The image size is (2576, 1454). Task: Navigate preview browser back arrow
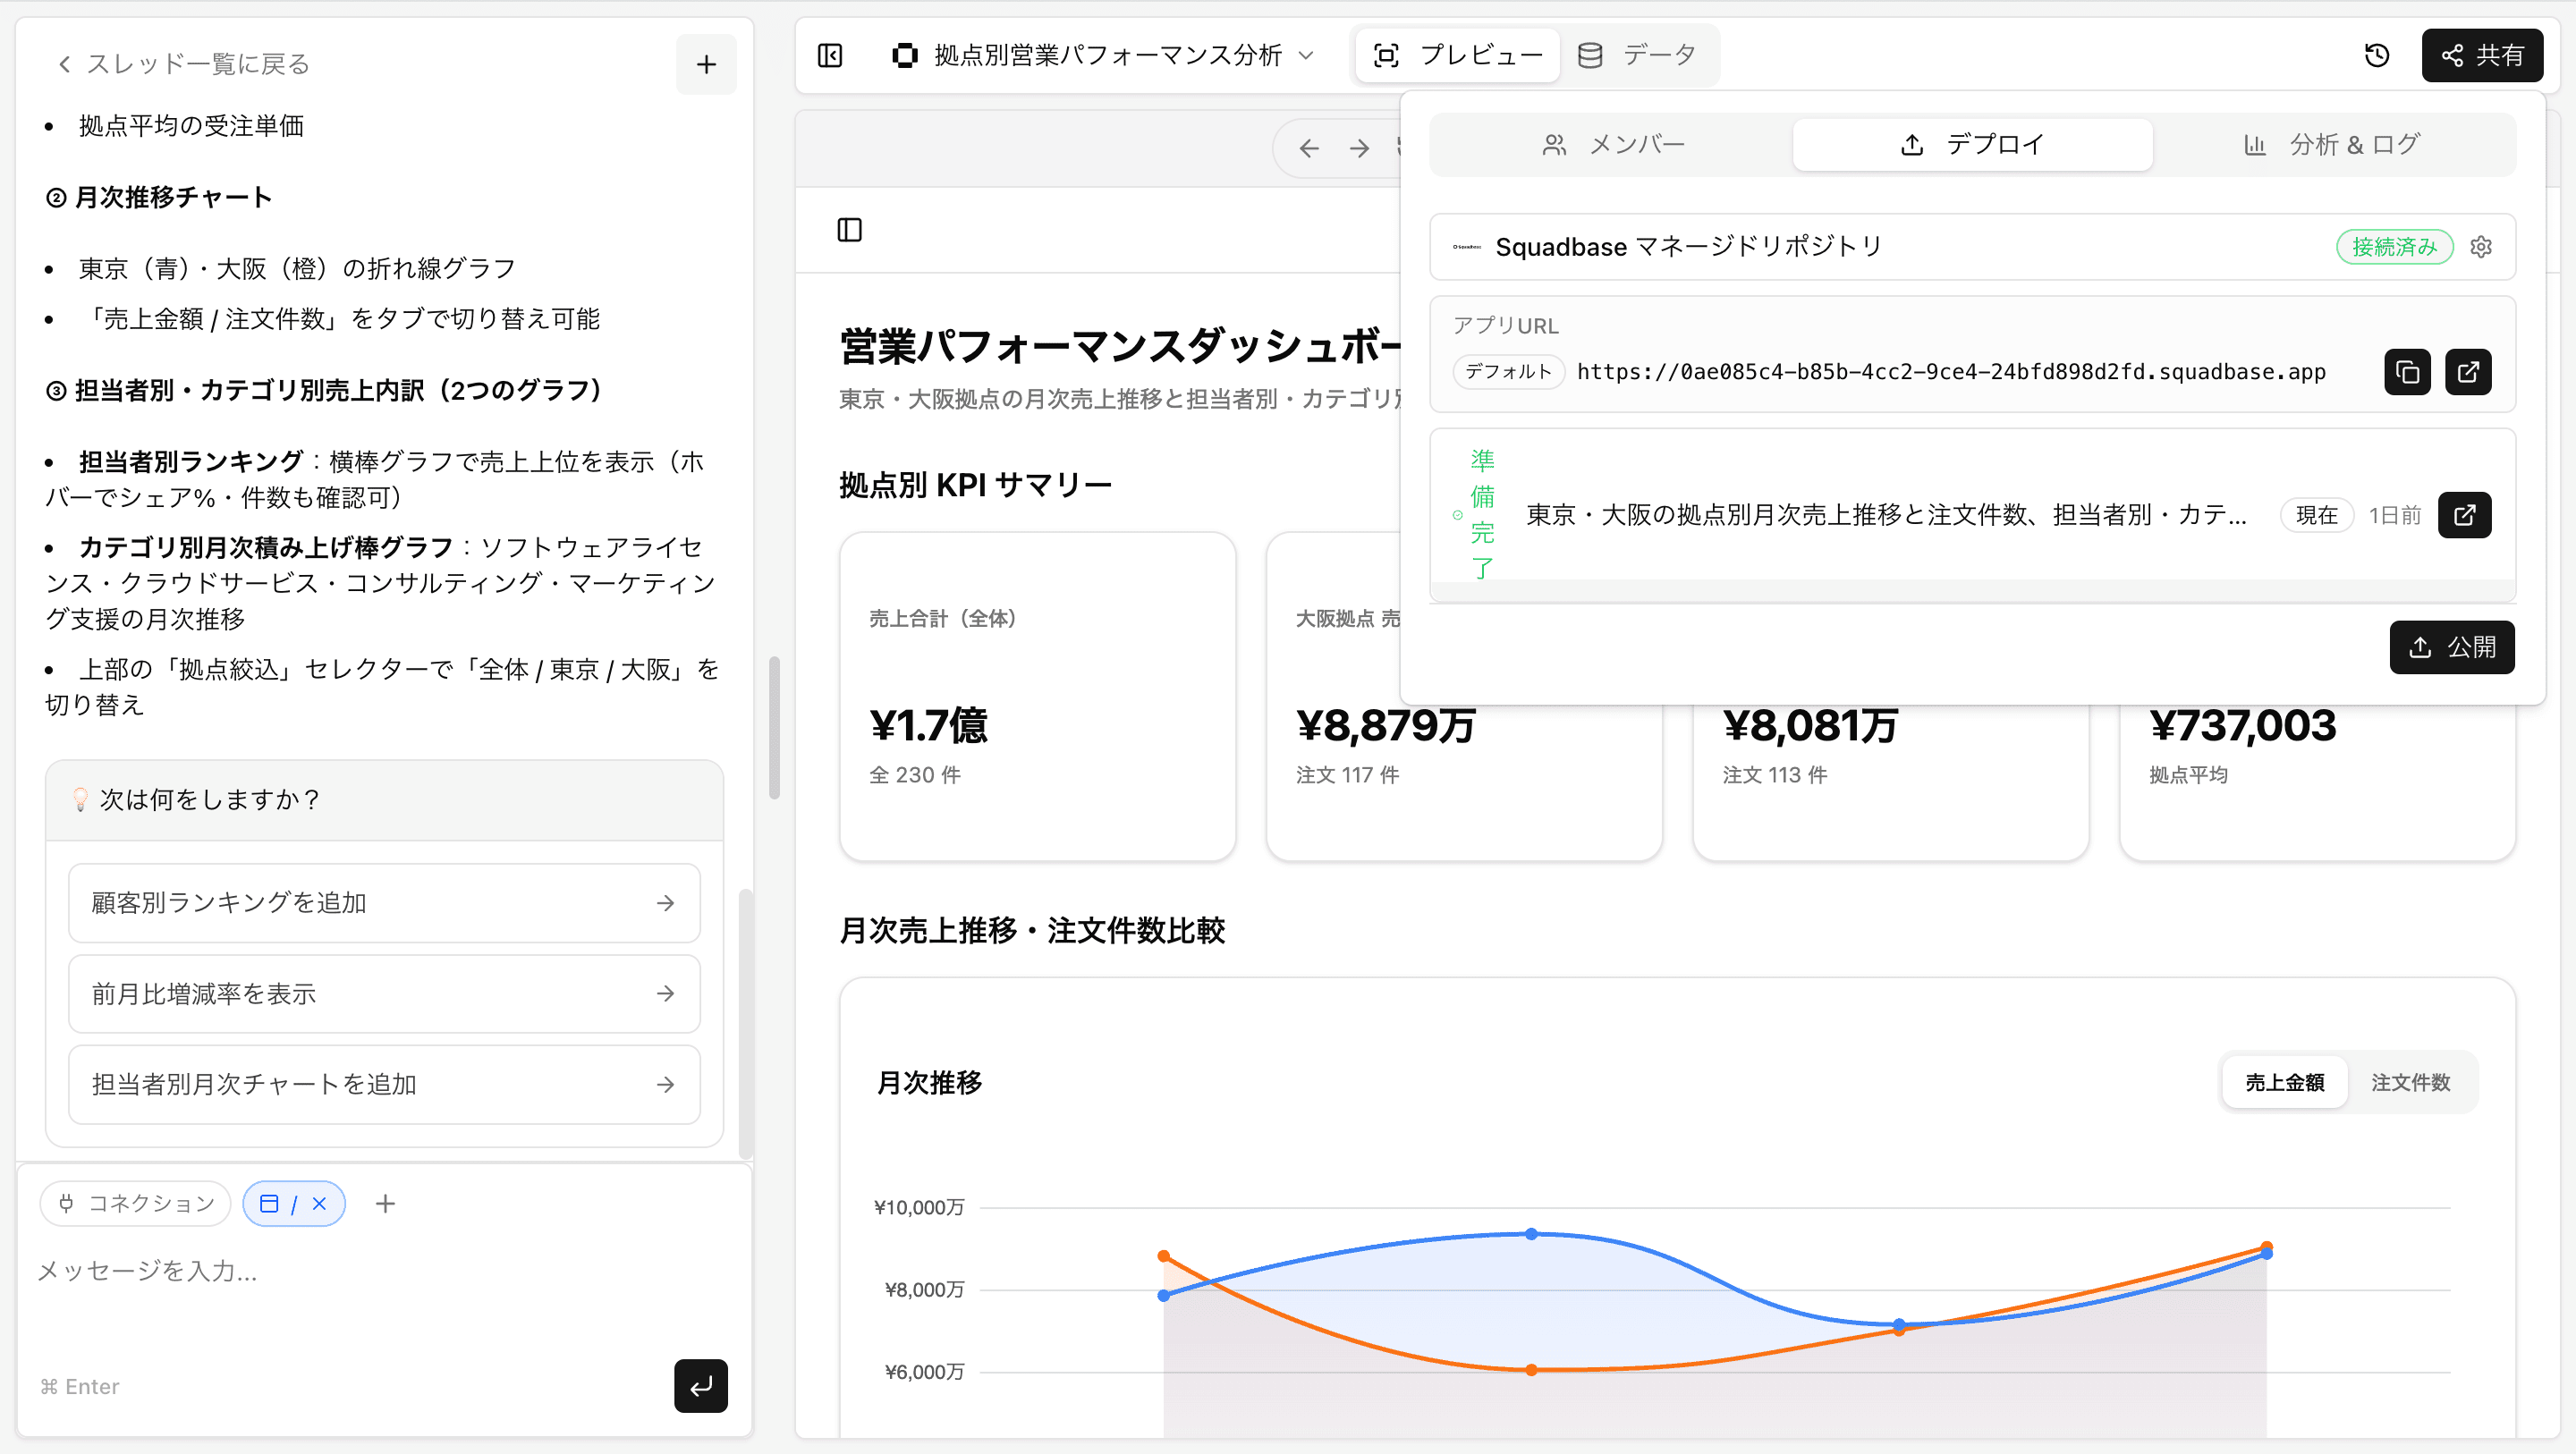1309,149
